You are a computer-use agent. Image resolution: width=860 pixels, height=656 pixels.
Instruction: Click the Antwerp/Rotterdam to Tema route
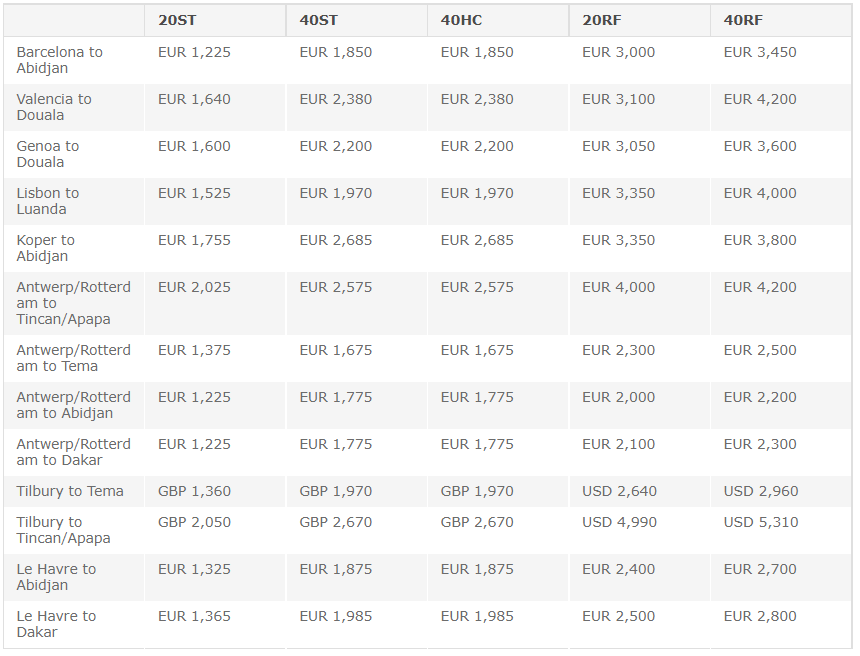(73, 358)
